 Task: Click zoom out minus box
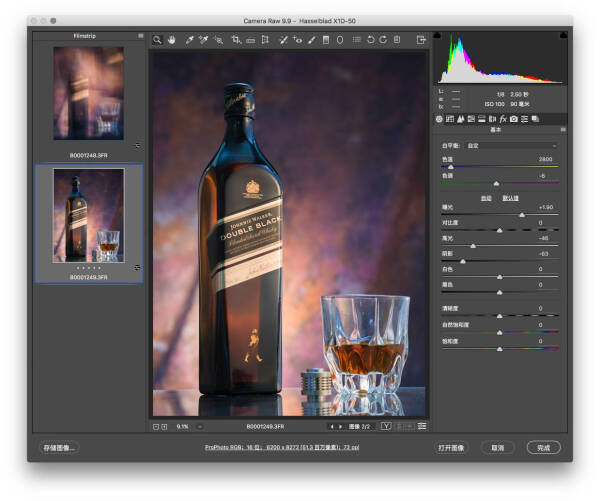click(156, 426)
